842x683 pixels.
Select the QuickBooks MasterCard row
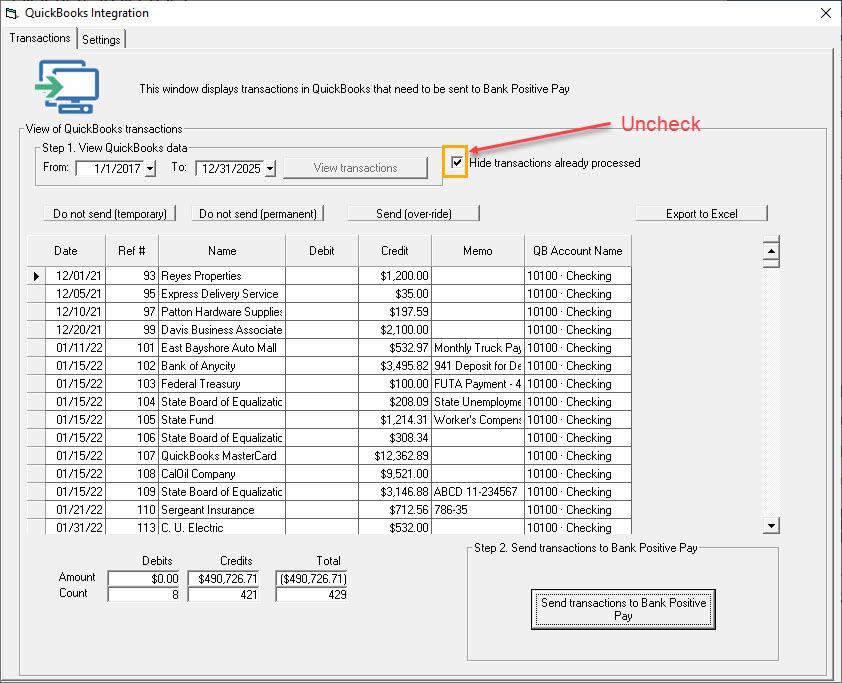[x=329, y=456]
